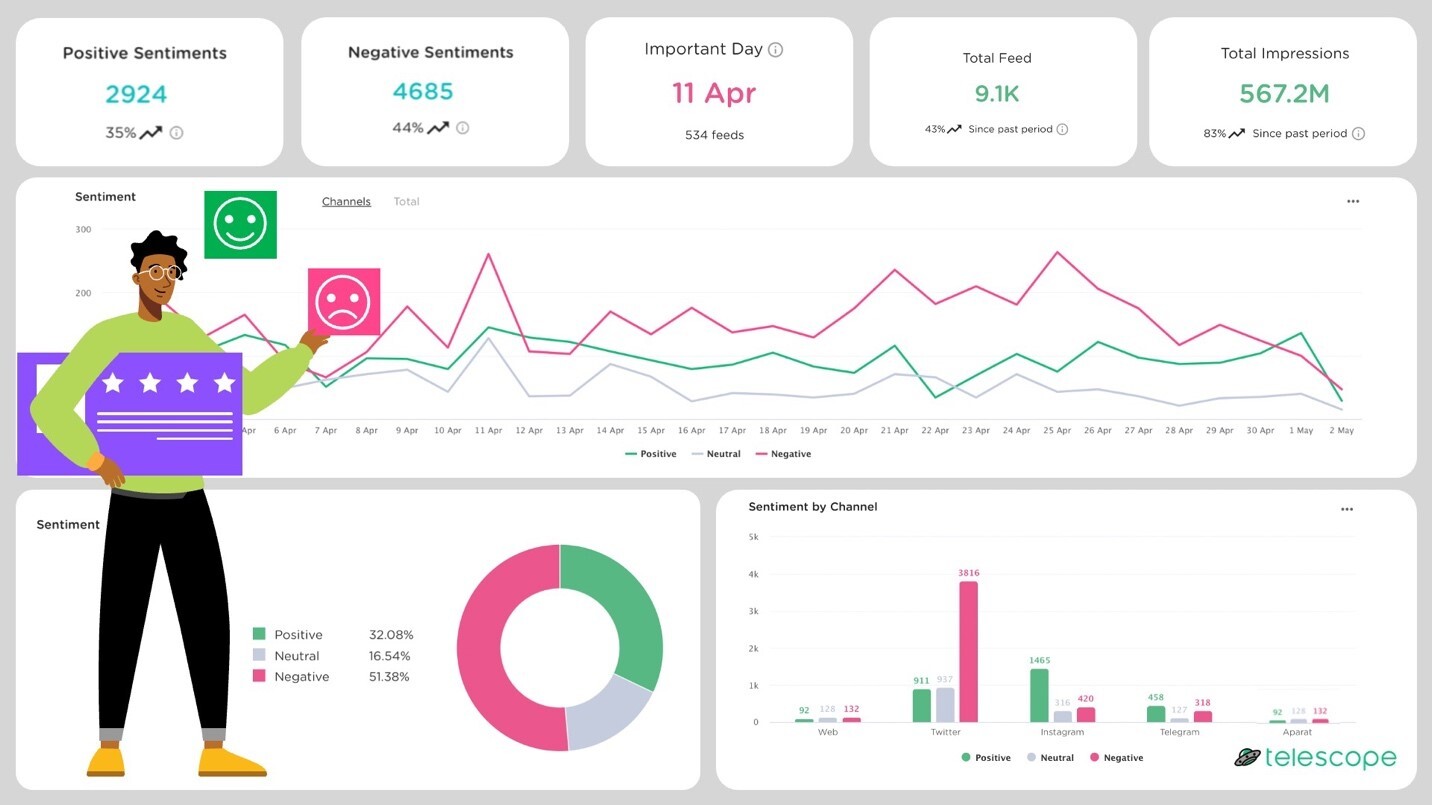The width and height of the screenshot is (1432, 805).
Task: Click the info icon in Total Feed card
Action: [x=1062, y=129]
